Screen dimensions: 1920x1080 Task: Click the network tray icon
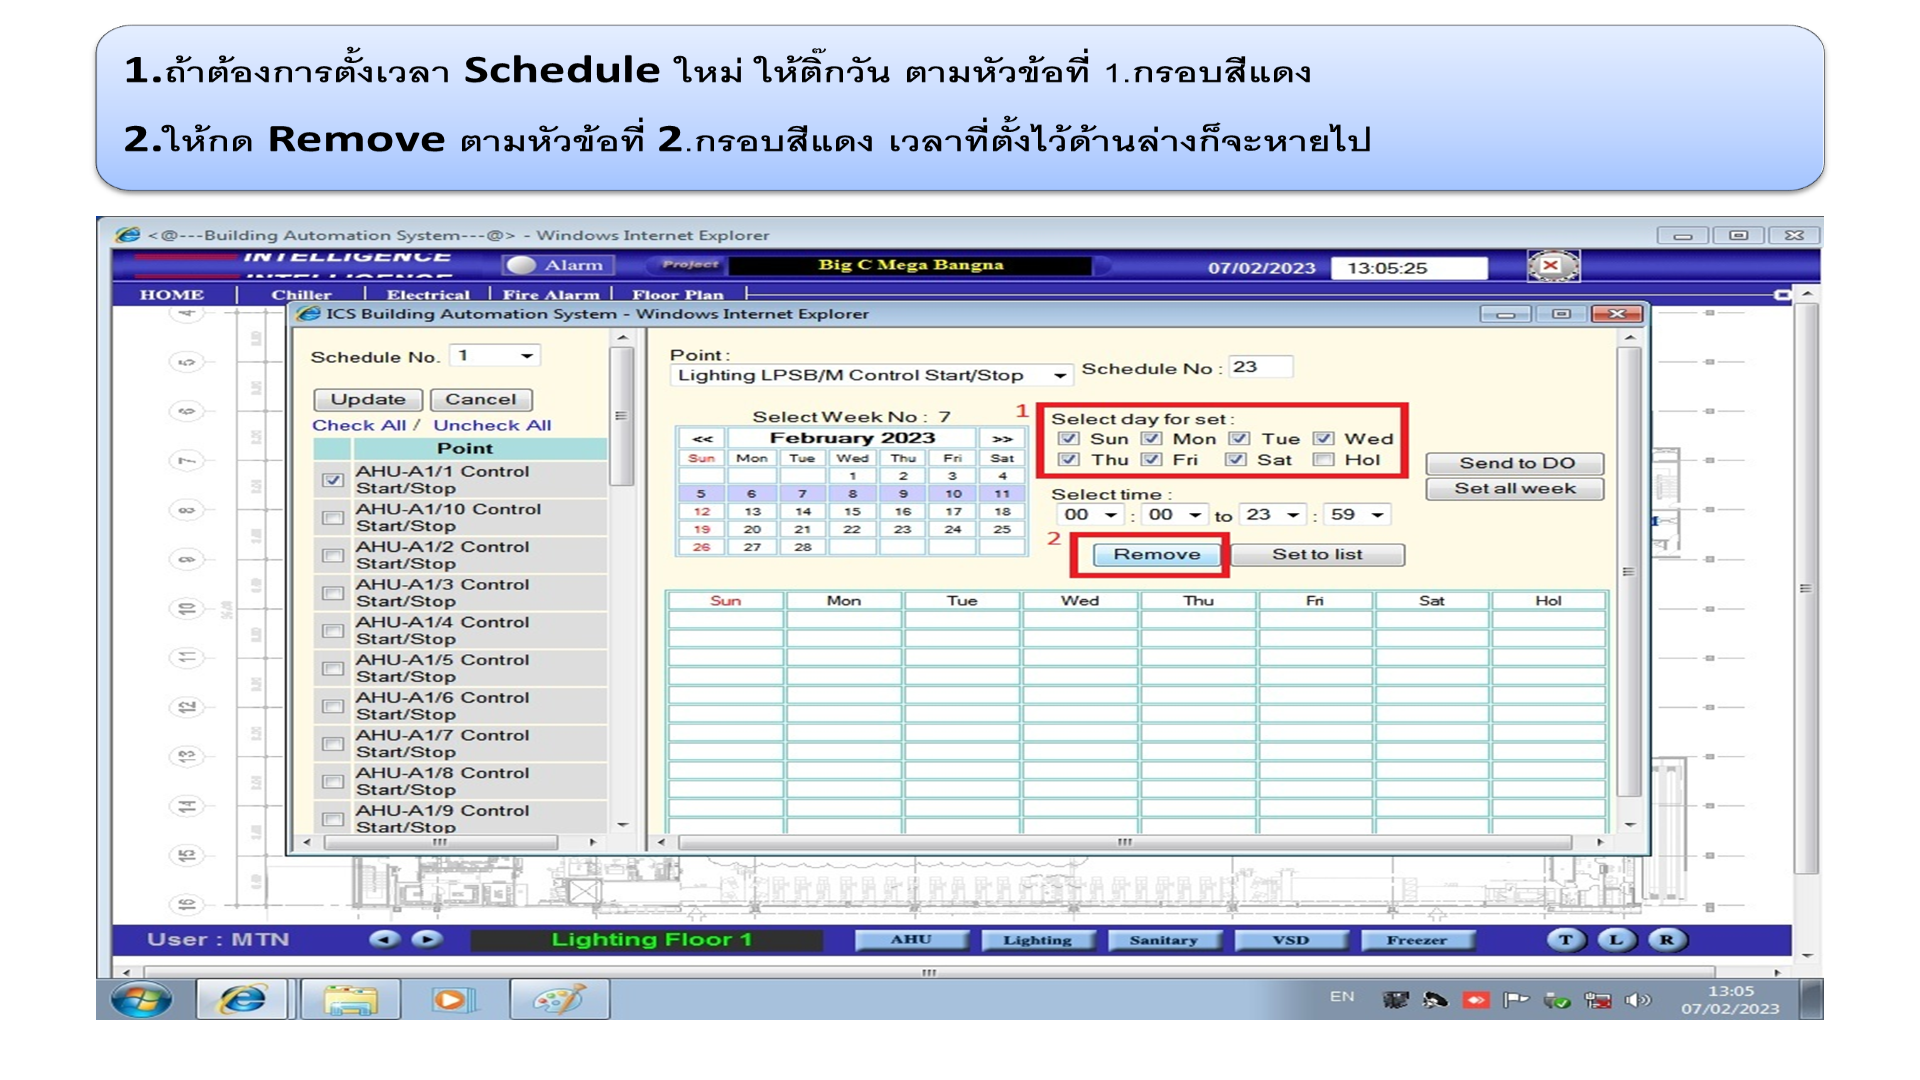(x=1597, y=1000)
